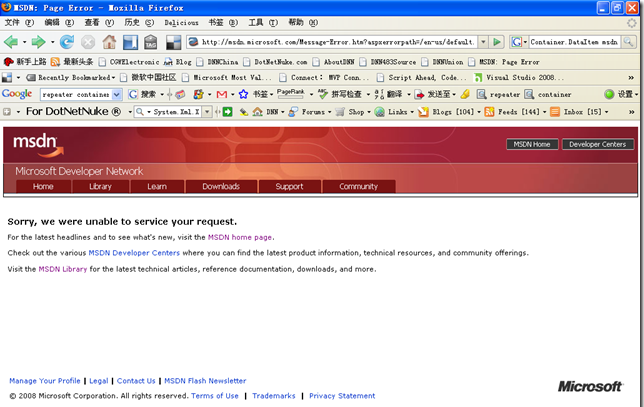Click the Gmail icon in Google toolbar
644x407 pixels.
click(221, 94)
